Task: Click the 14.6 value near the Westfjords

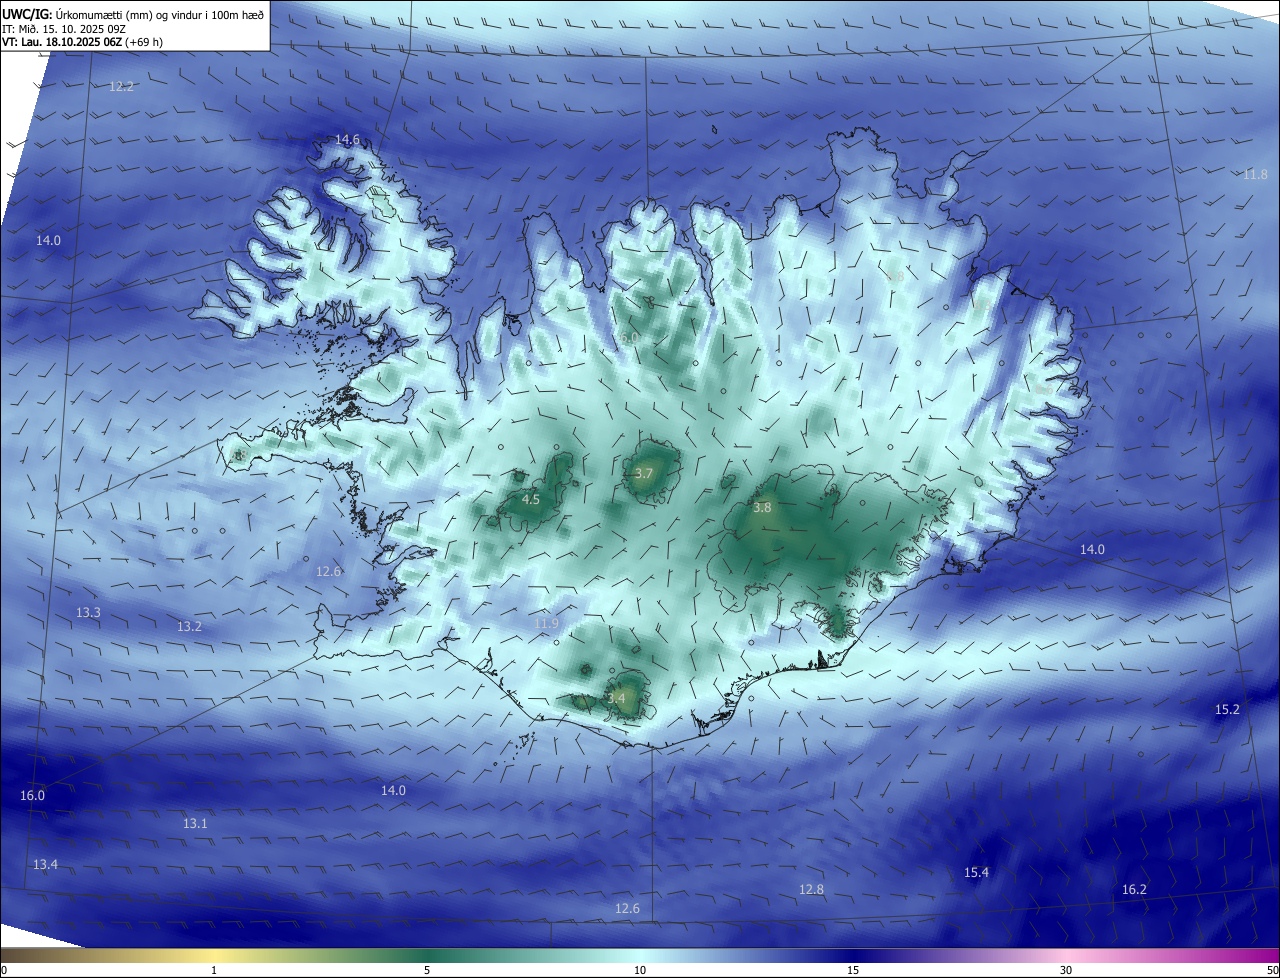Action: pyautogui.click(x=347, y=140)
